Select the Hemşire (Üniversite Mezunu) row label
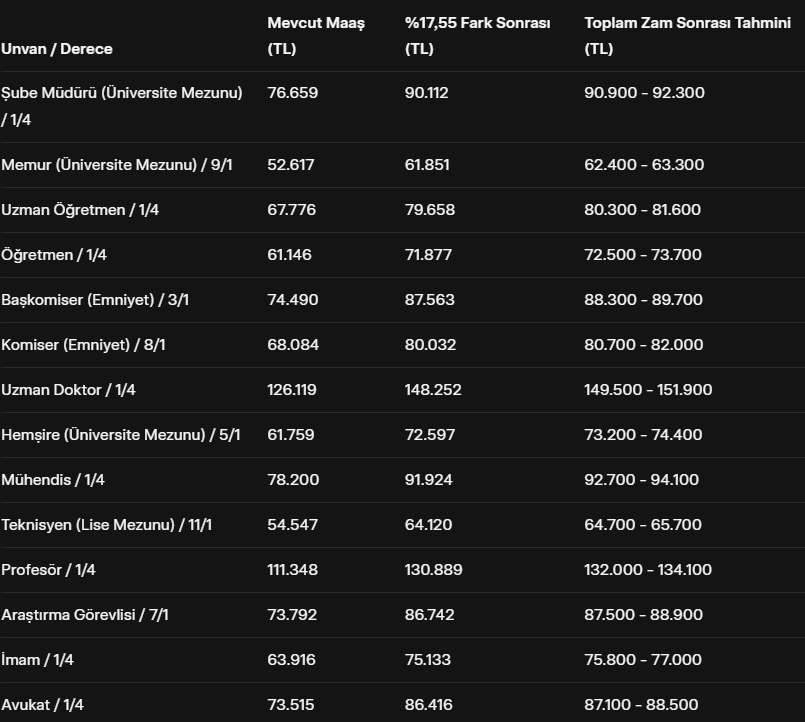805x722 pixels. click(121, 435)
